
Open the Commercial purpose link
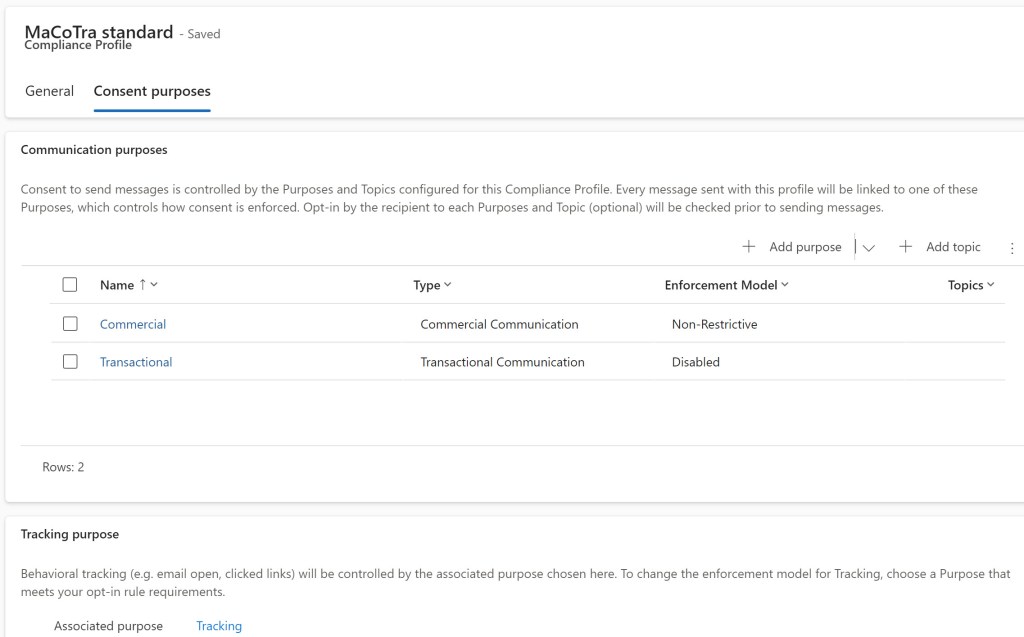(132, 323)
